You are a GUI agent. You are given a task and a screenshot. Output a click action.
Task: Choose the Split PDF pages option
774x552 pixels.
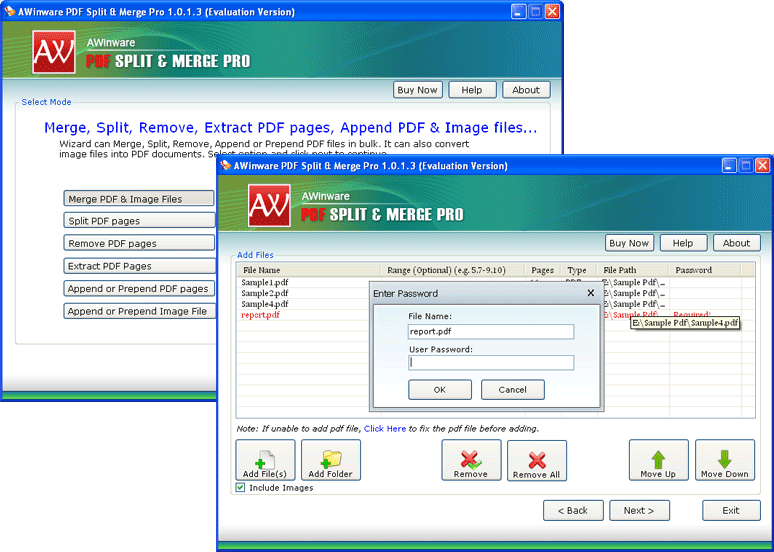(139, 221)
